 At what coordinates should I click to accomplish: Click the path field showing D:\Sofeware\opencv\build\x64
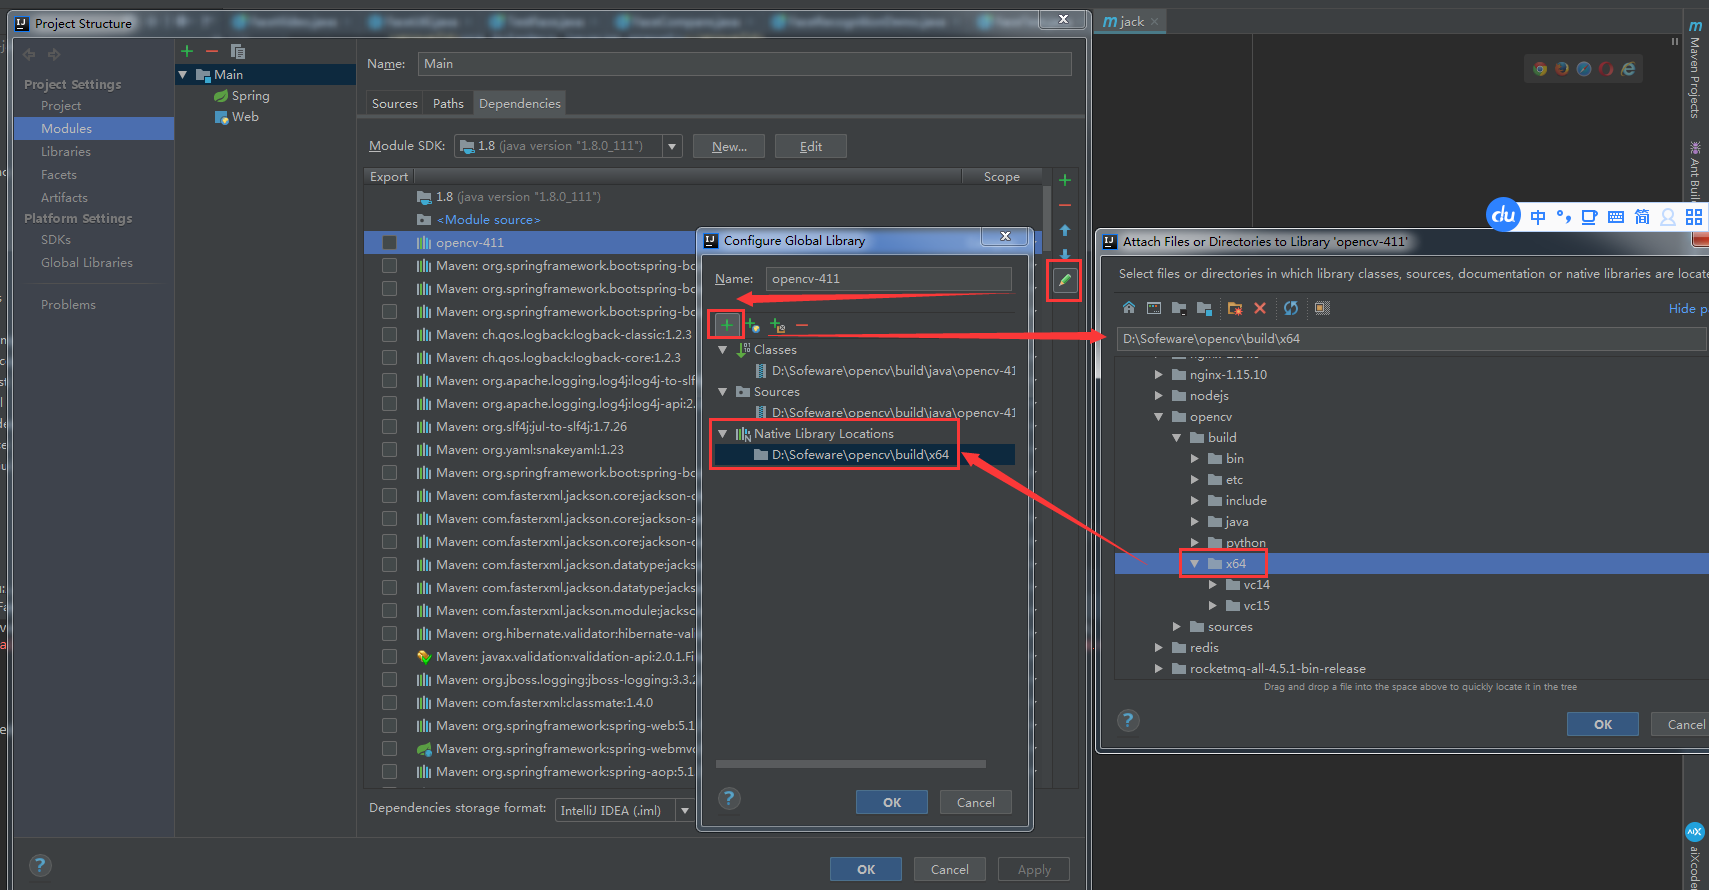(x=1411, y=339)
